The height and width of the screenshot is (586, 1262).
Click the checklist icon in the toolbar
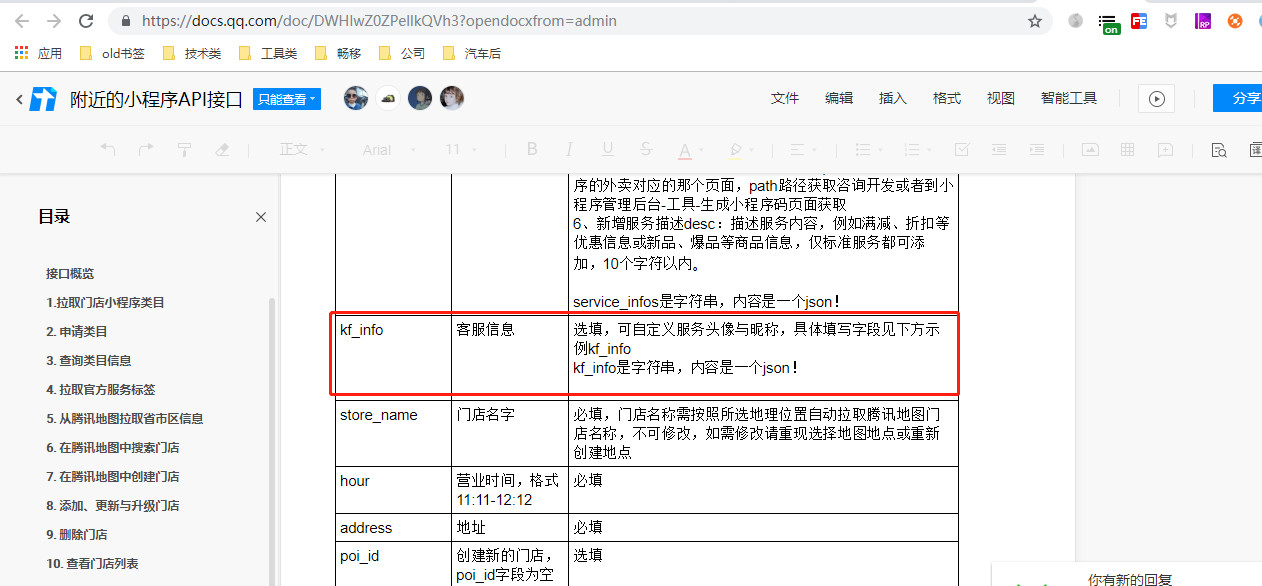pyautogui.click(x=962, y=149)
